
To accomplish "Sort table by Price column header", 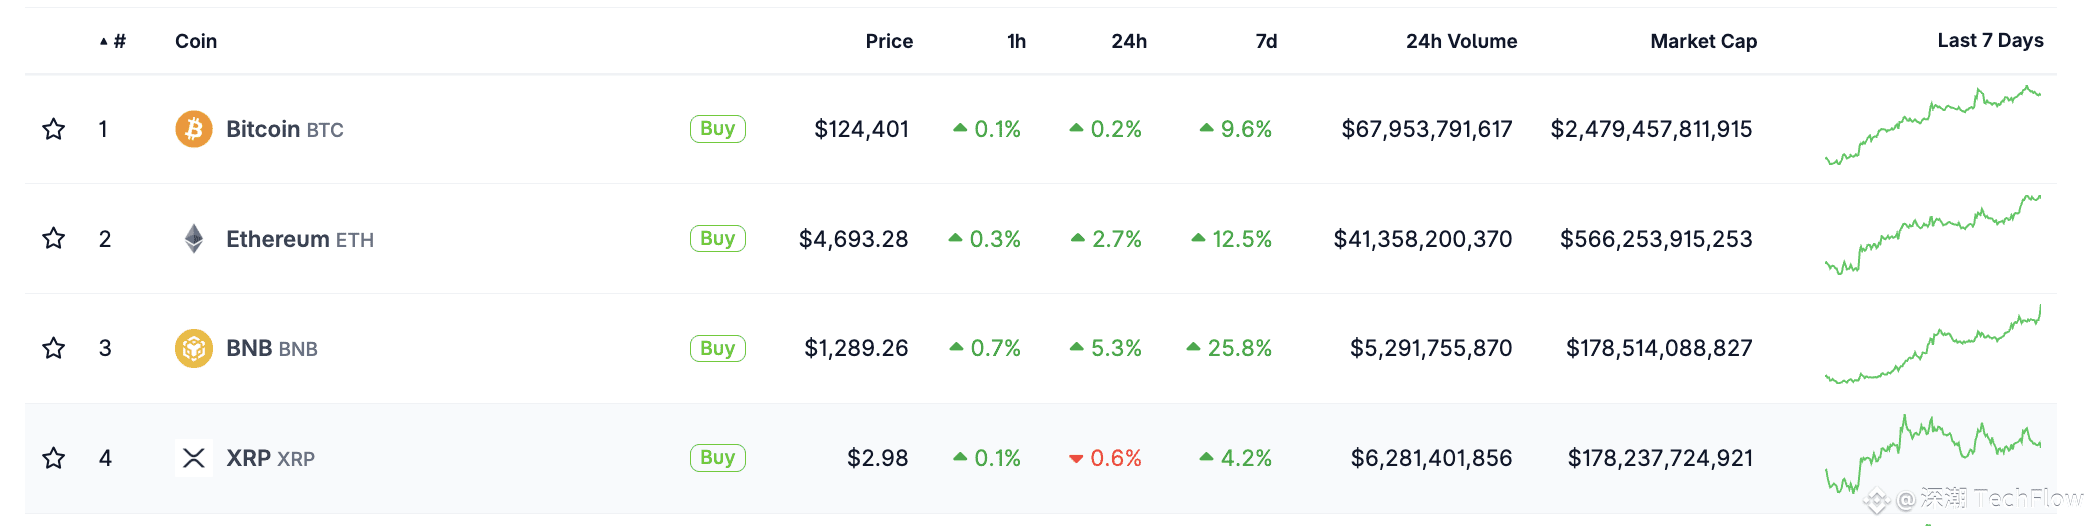I will coord(889,41).
